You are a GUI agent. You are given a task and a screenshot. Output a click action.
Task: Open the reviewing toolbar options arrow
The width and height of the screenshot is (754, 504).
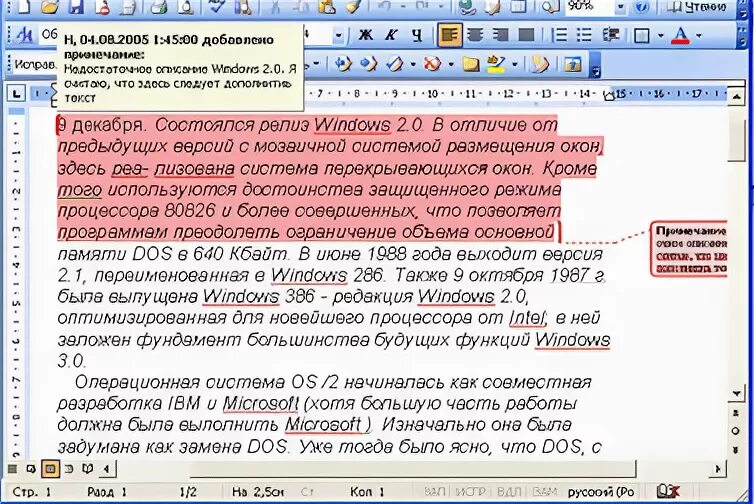click(596, 66)
